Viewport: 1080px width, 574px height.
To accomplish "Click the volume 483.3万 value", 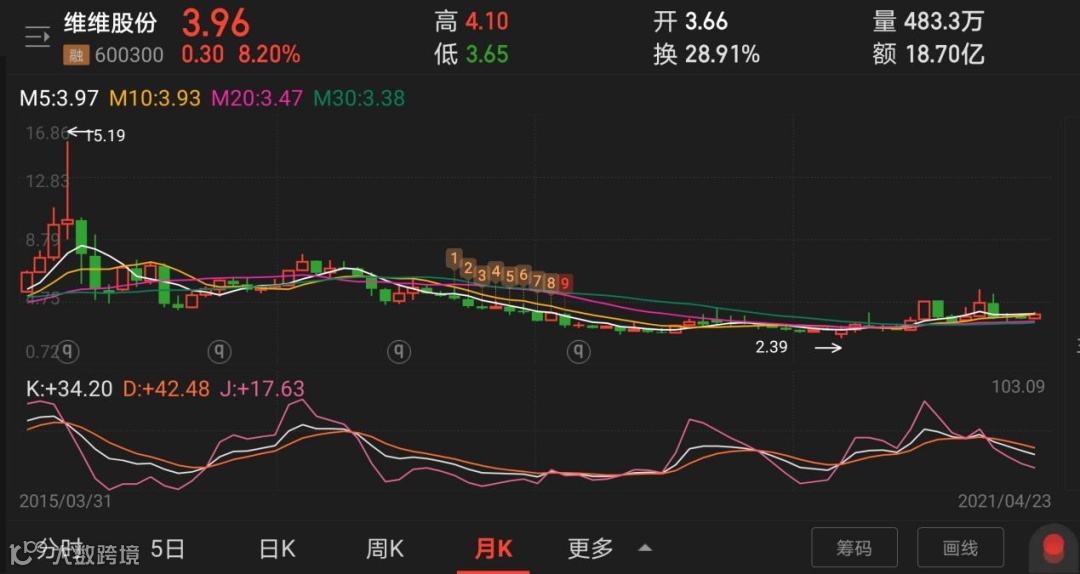I will tap(943, 22).
